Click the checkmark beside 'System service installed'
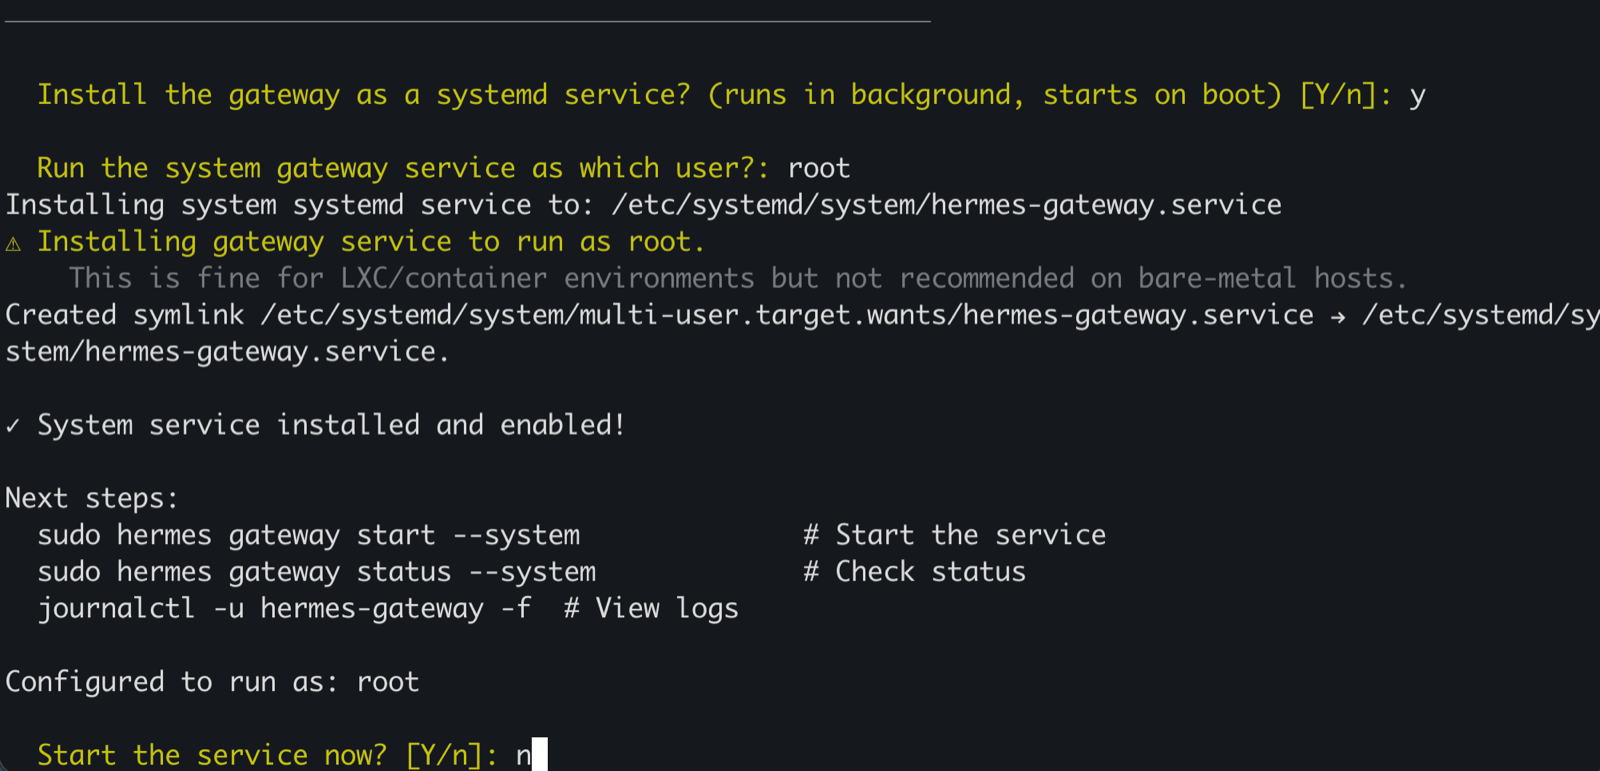Image resolution: width=1600 pixels, height=771 pixels. (x=13, y=426)
